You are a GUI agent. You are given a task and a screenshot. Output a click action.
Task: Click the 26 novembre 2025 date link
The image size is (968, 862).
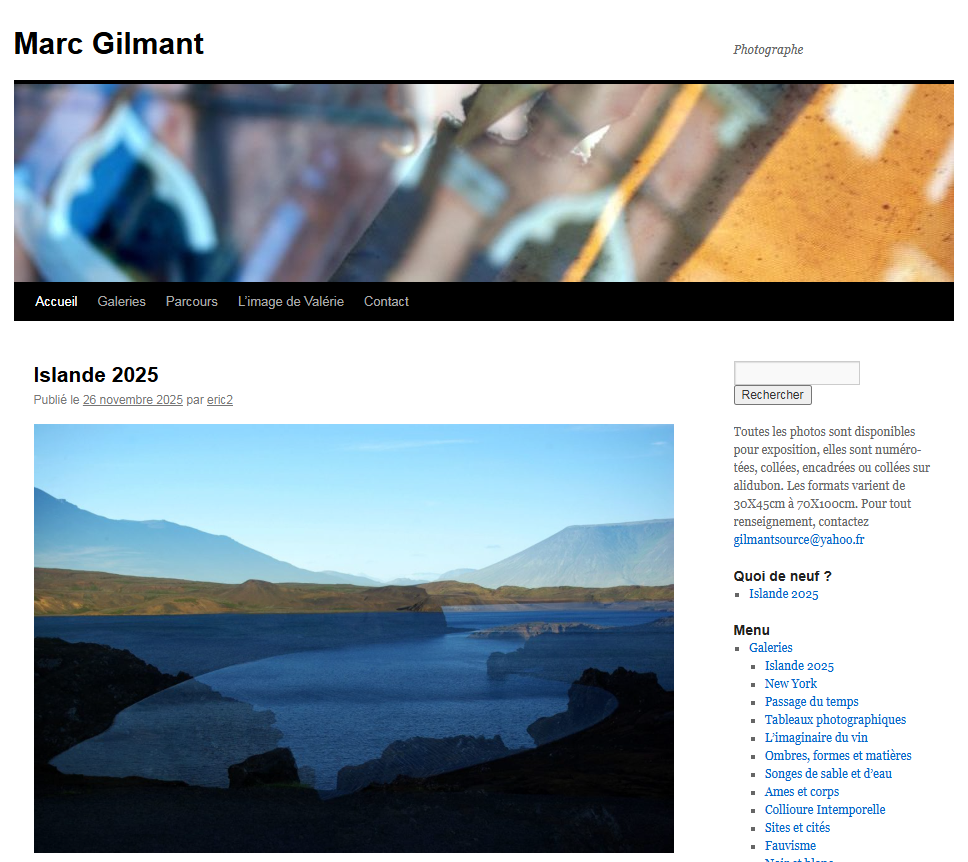[x=133, y=400]
